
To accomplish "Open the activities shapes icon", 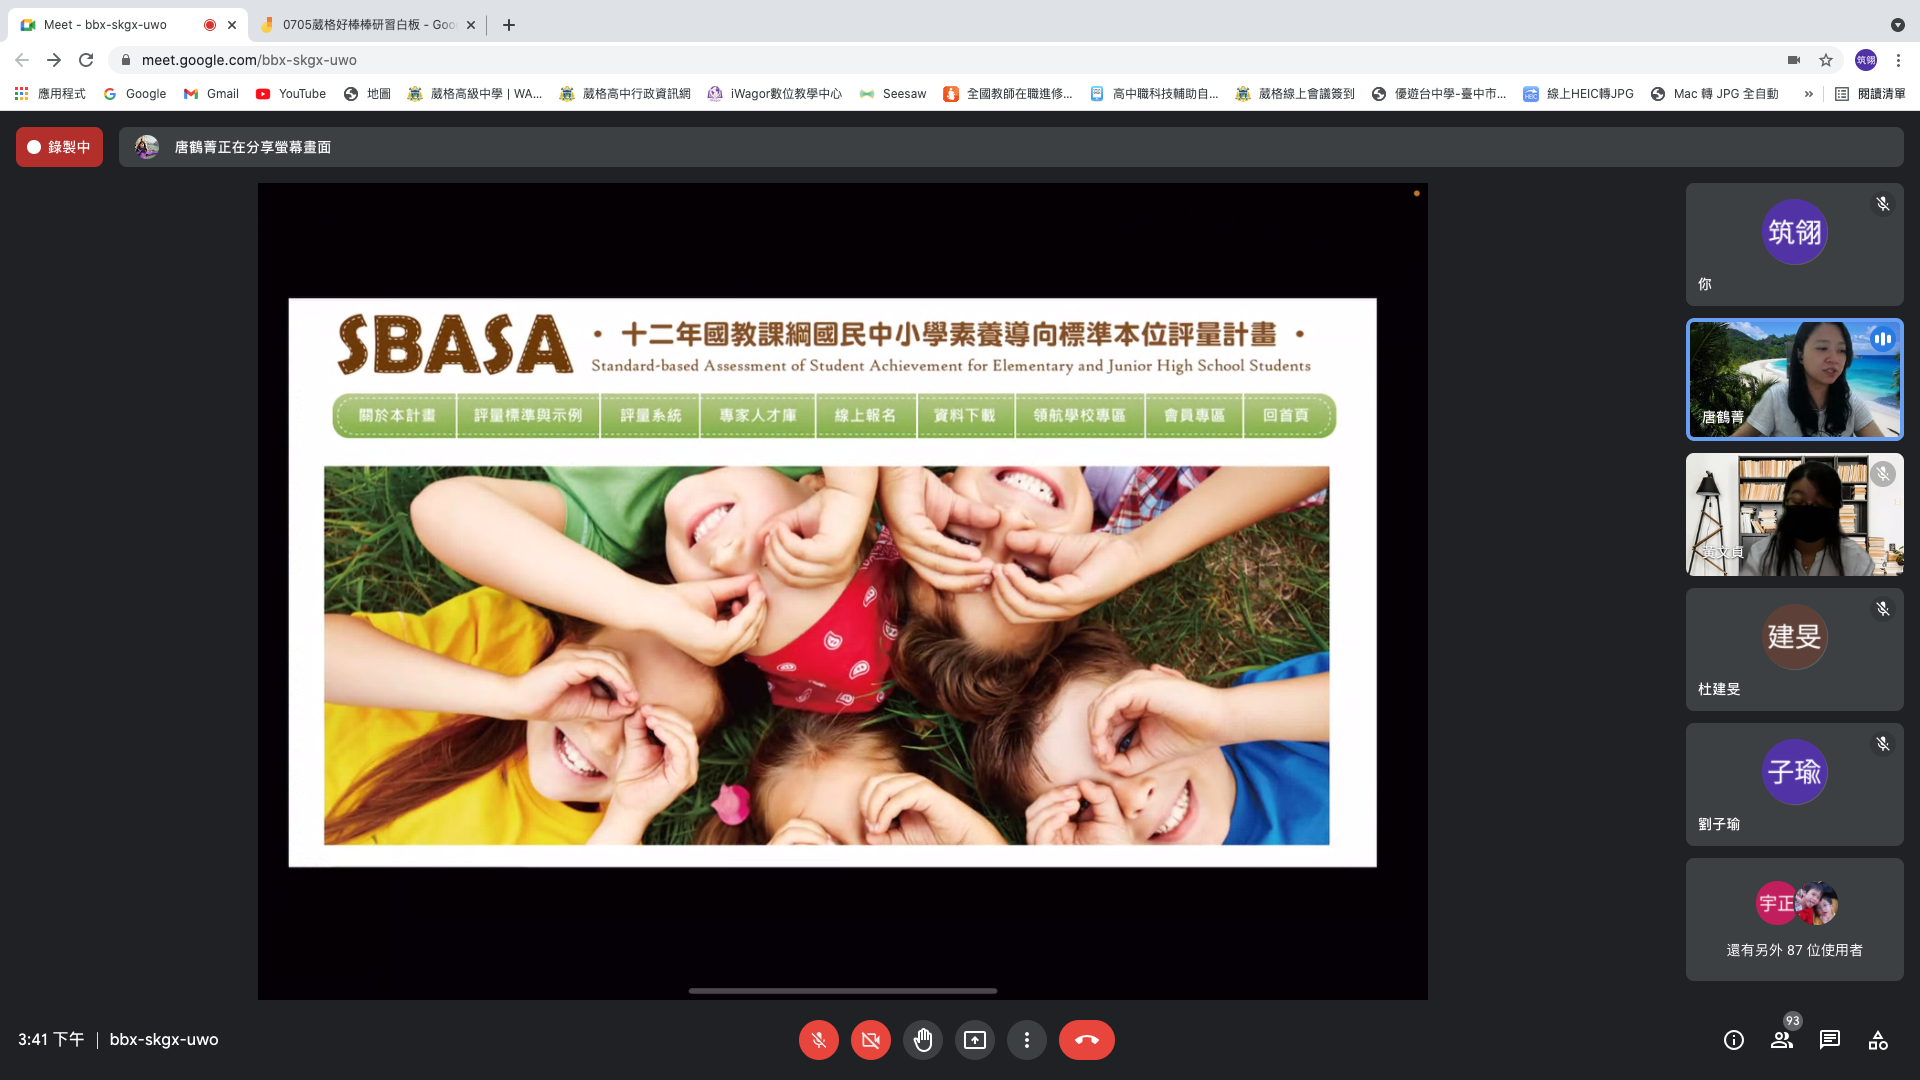I will [1878, 1040].
